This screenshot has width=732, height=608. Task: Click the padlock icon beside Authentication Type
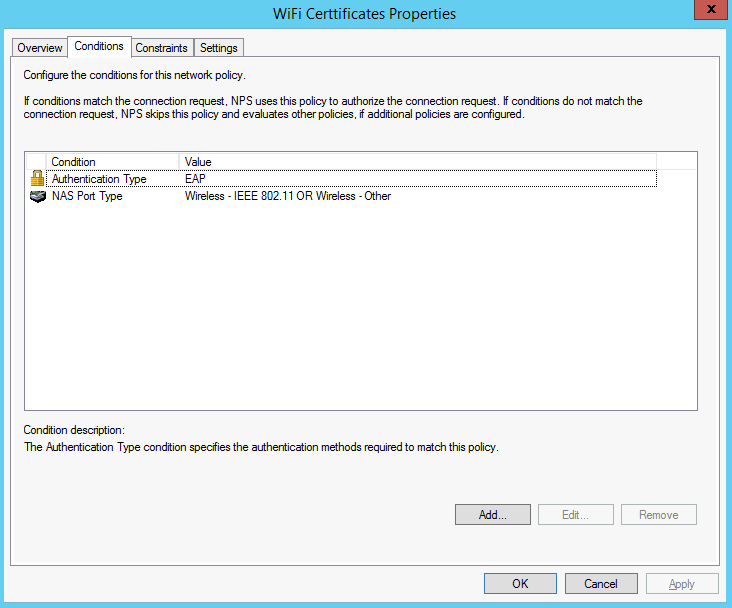(x=37, y=178)
